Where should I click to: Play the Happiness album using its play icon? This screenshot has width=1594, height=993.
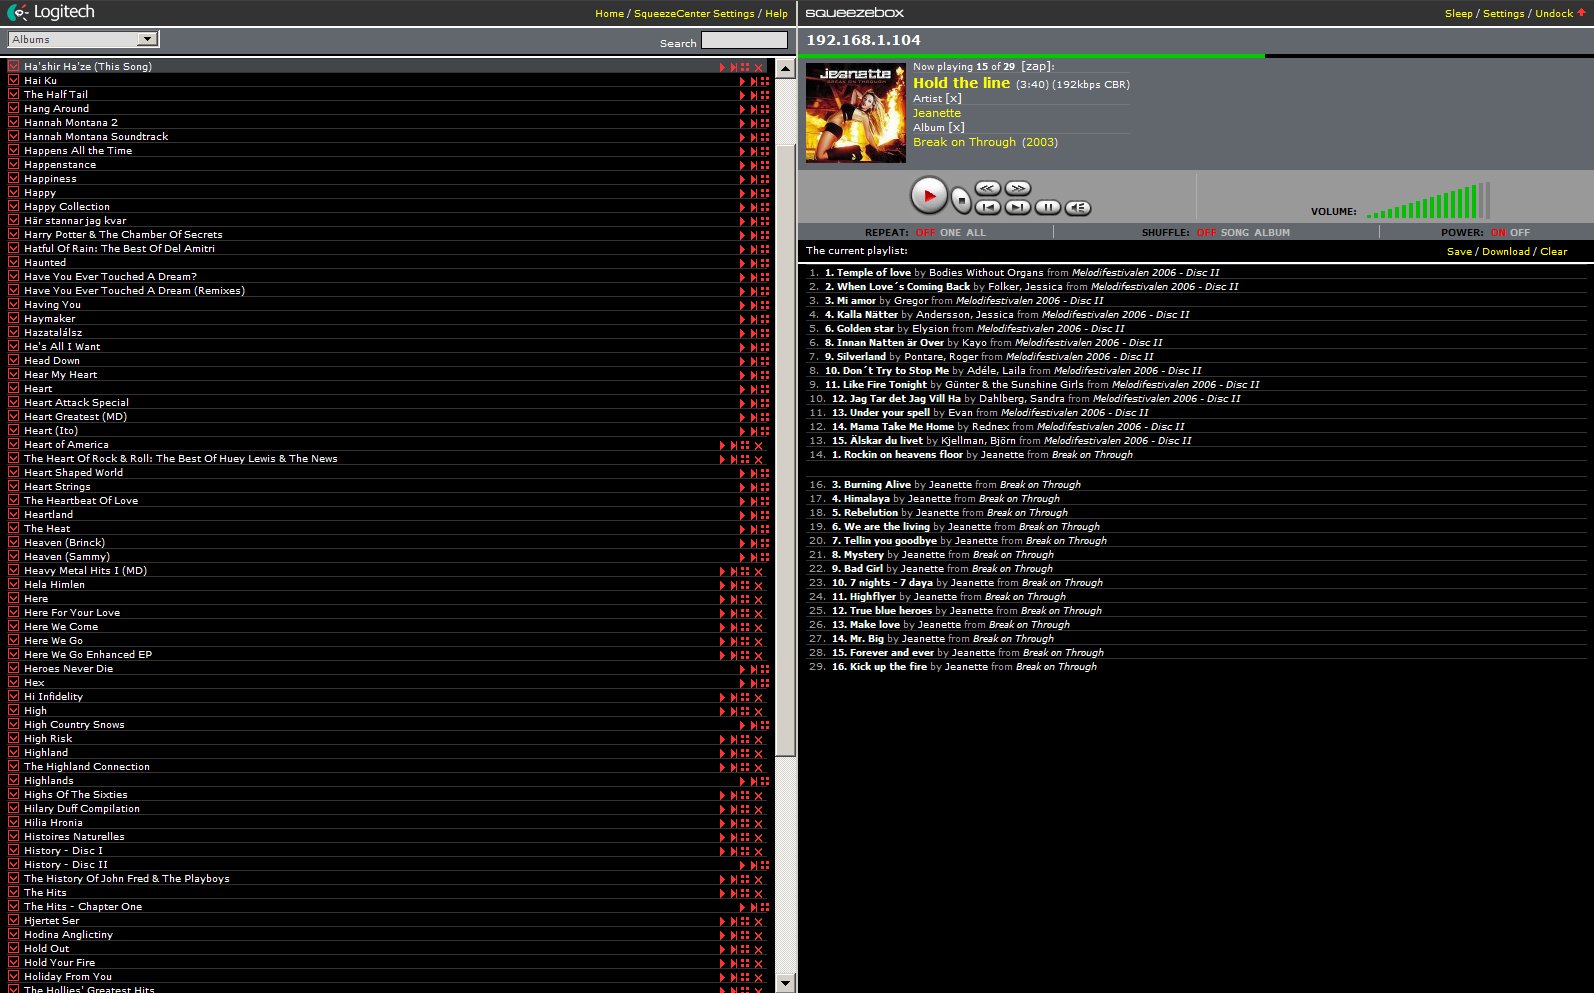[742, 179]
